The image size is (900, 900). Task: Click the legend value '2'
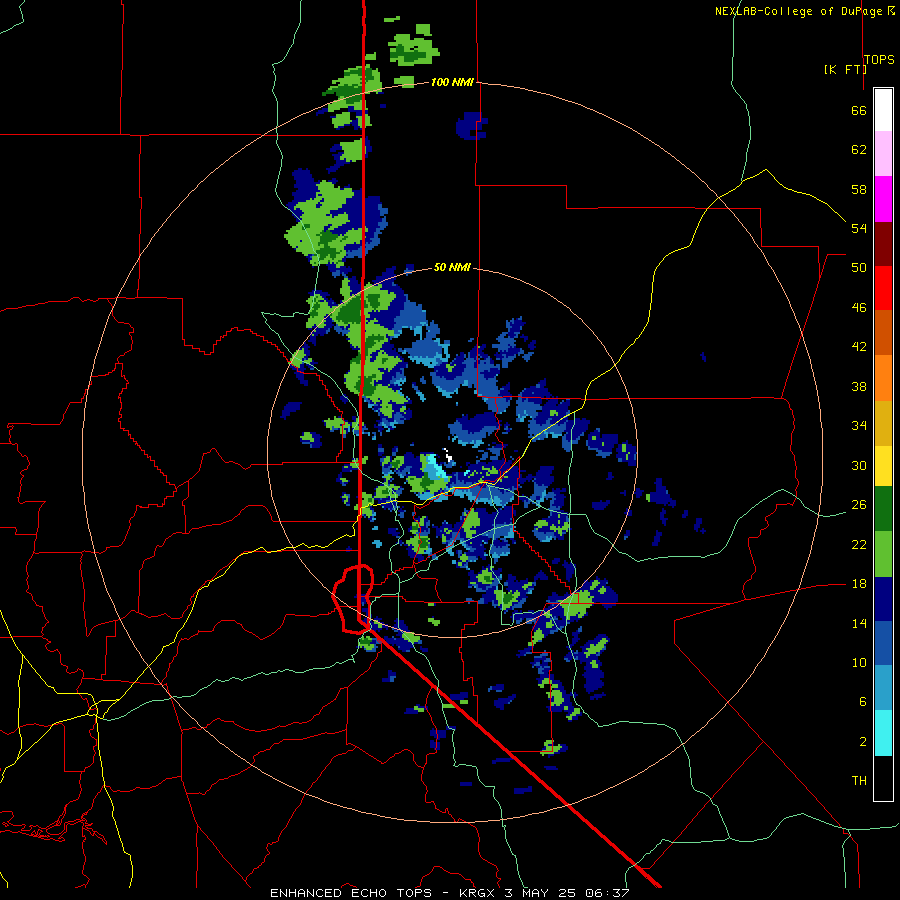[x=862, y=742]
